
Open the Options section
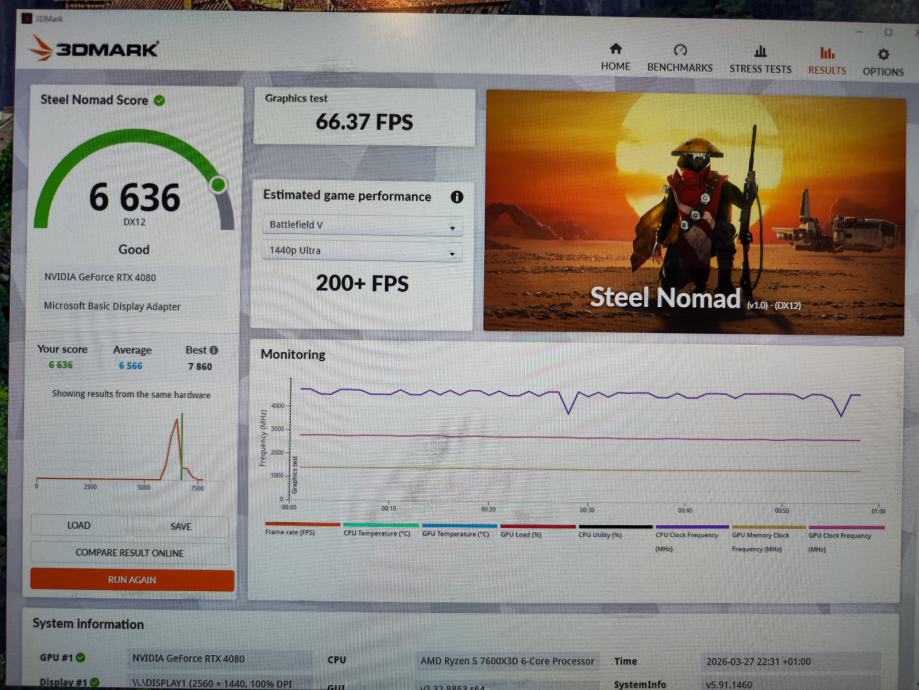click(x=883, y=62)
